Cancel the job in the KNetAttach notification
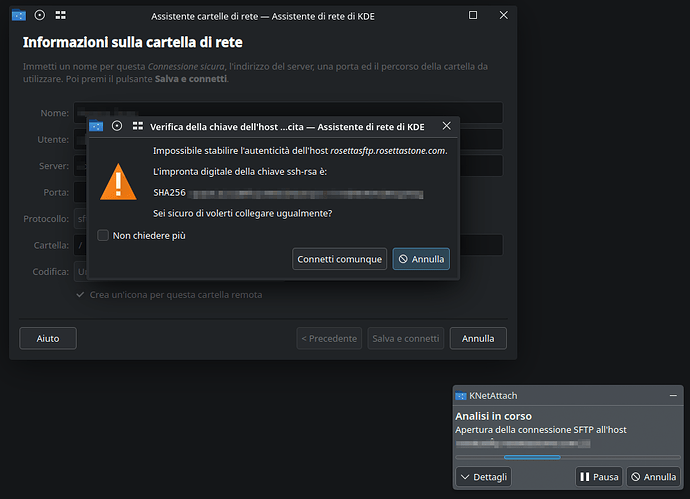Screen dimensions: 690x499 653,477
